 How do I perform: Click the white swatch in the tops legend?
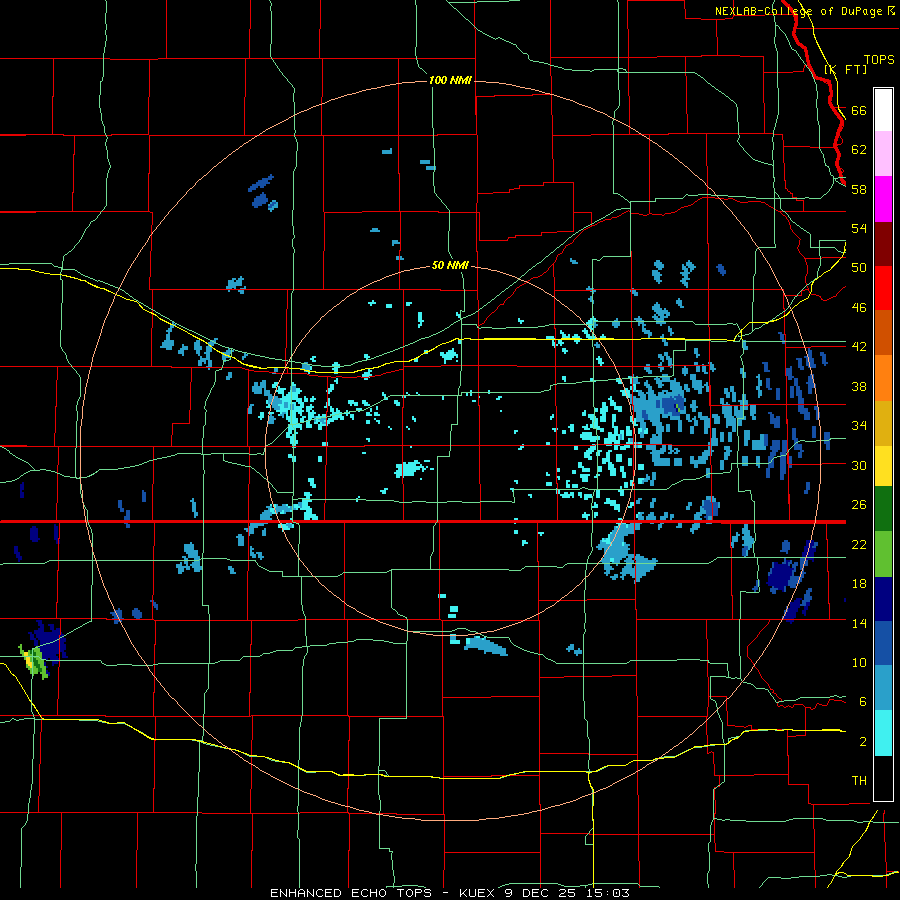click(x=883, y=110)
